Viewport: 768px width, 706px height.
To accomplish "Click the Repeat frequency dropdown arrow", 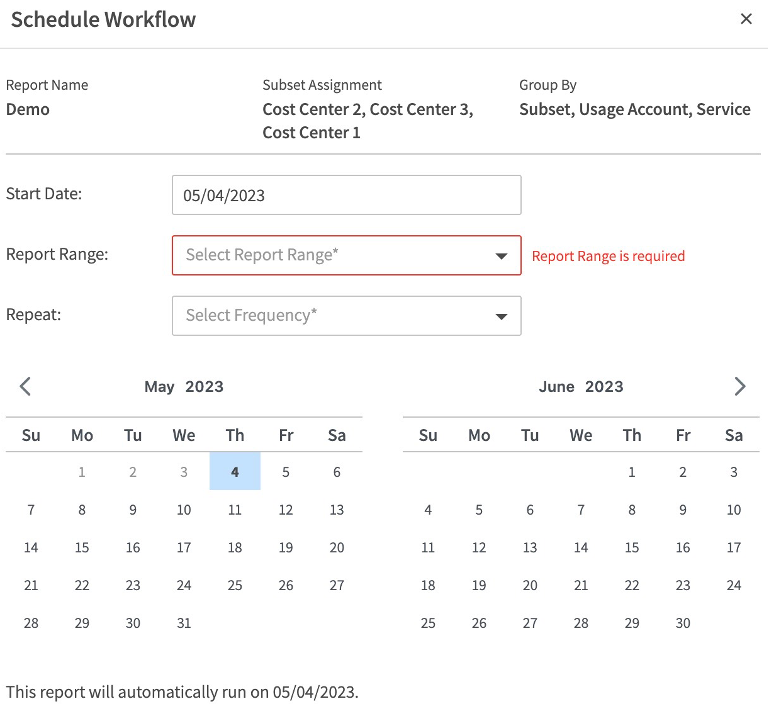I will [x=502, y=316].
